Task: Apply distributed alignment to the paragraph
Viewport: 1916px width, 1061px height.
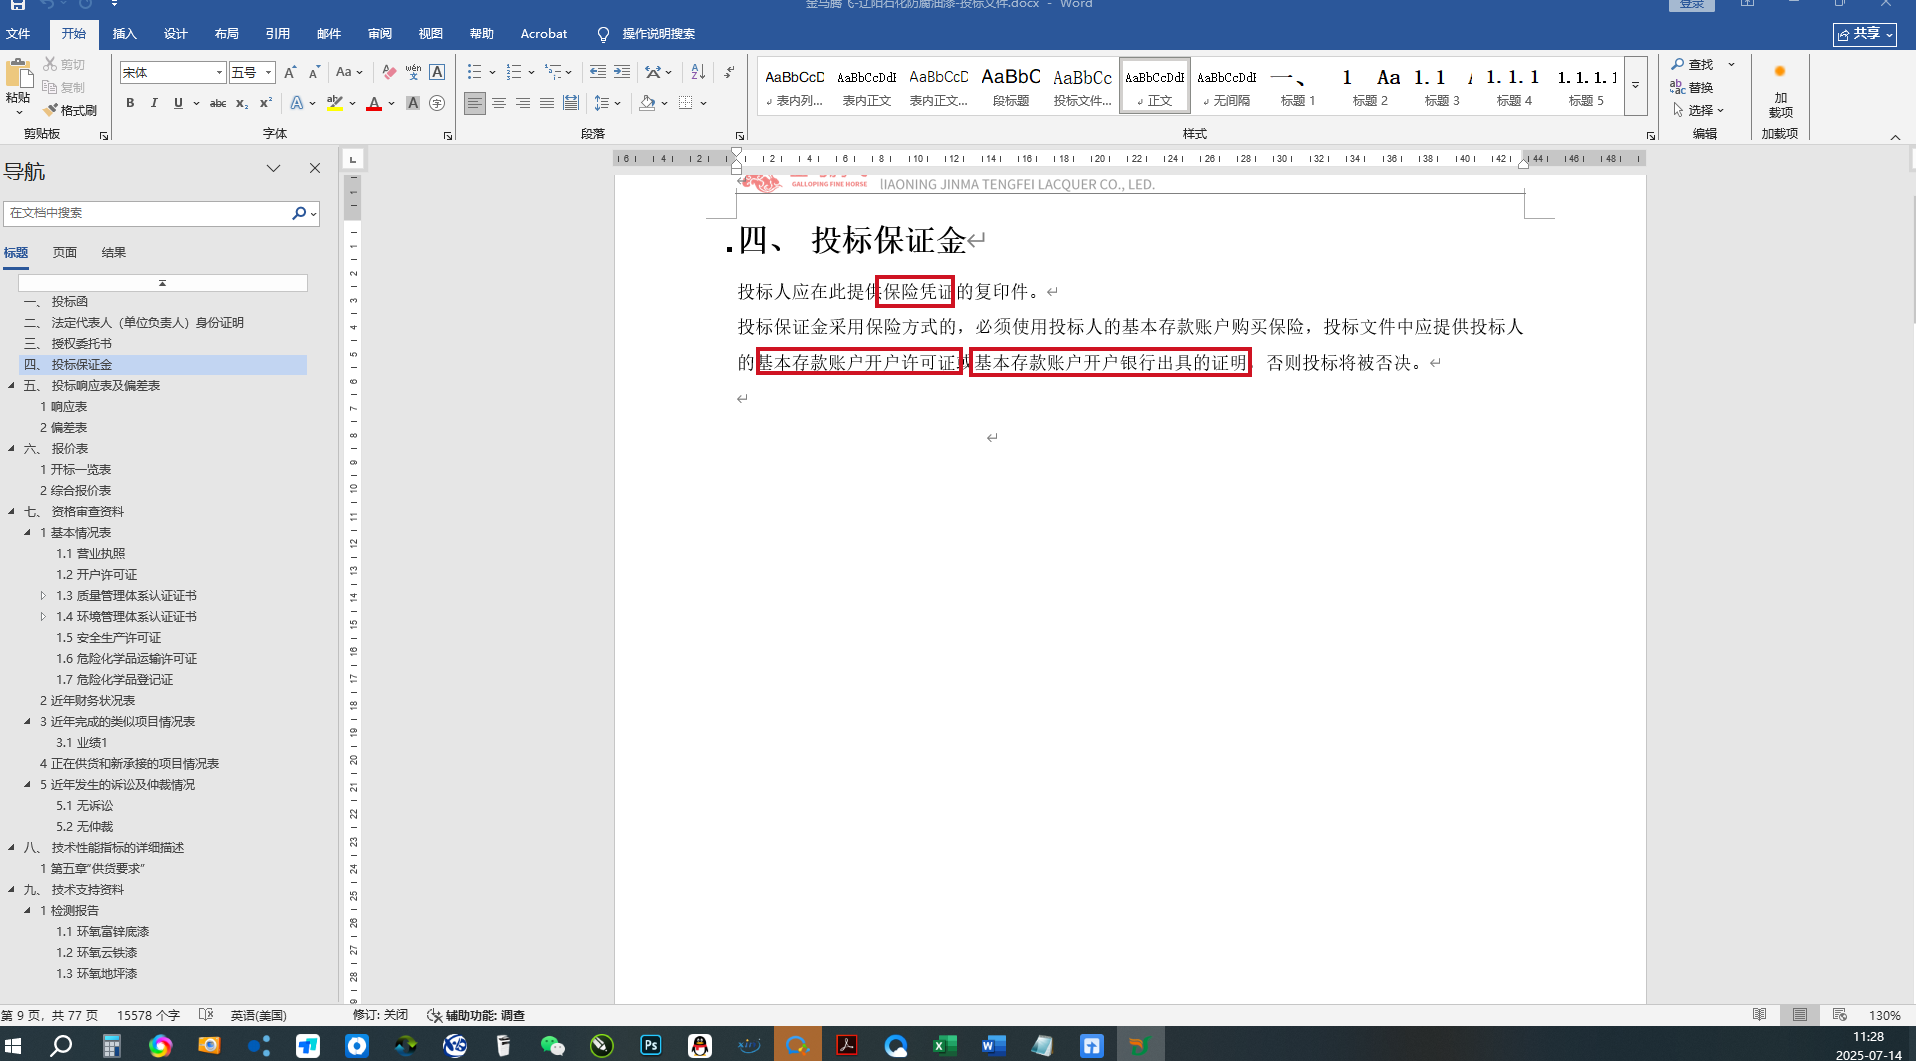Action: pos(571,103)
